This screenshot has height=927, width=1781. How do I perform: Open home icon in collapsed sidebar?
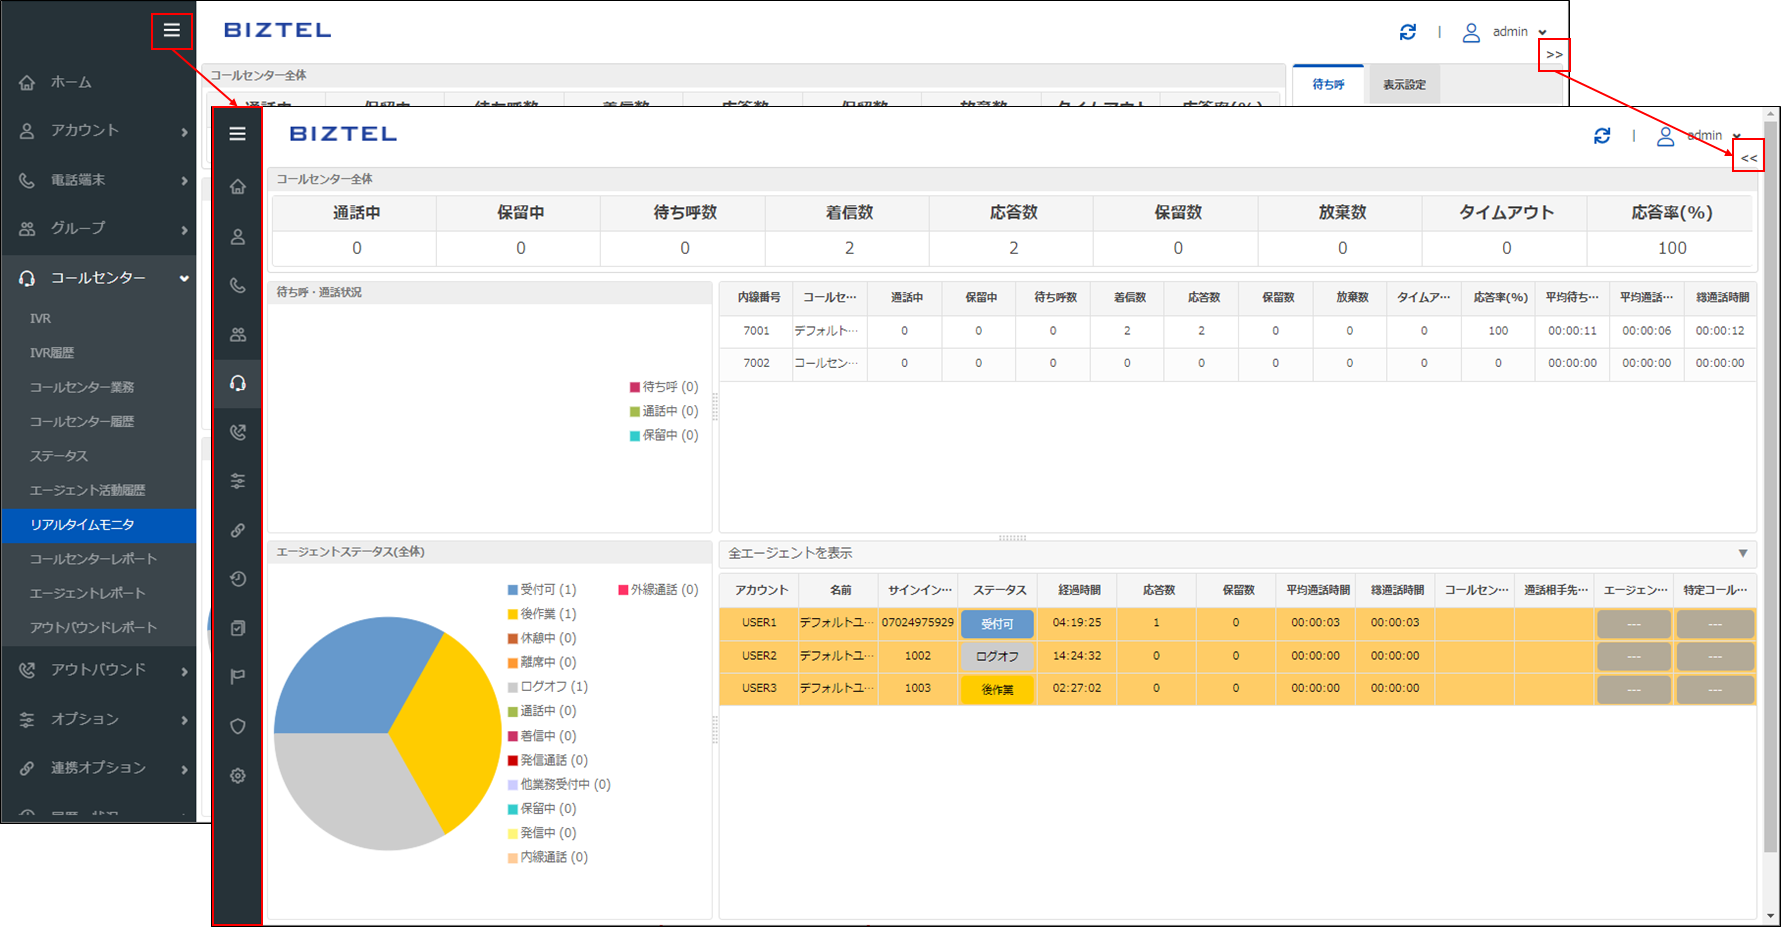point(238,187)
